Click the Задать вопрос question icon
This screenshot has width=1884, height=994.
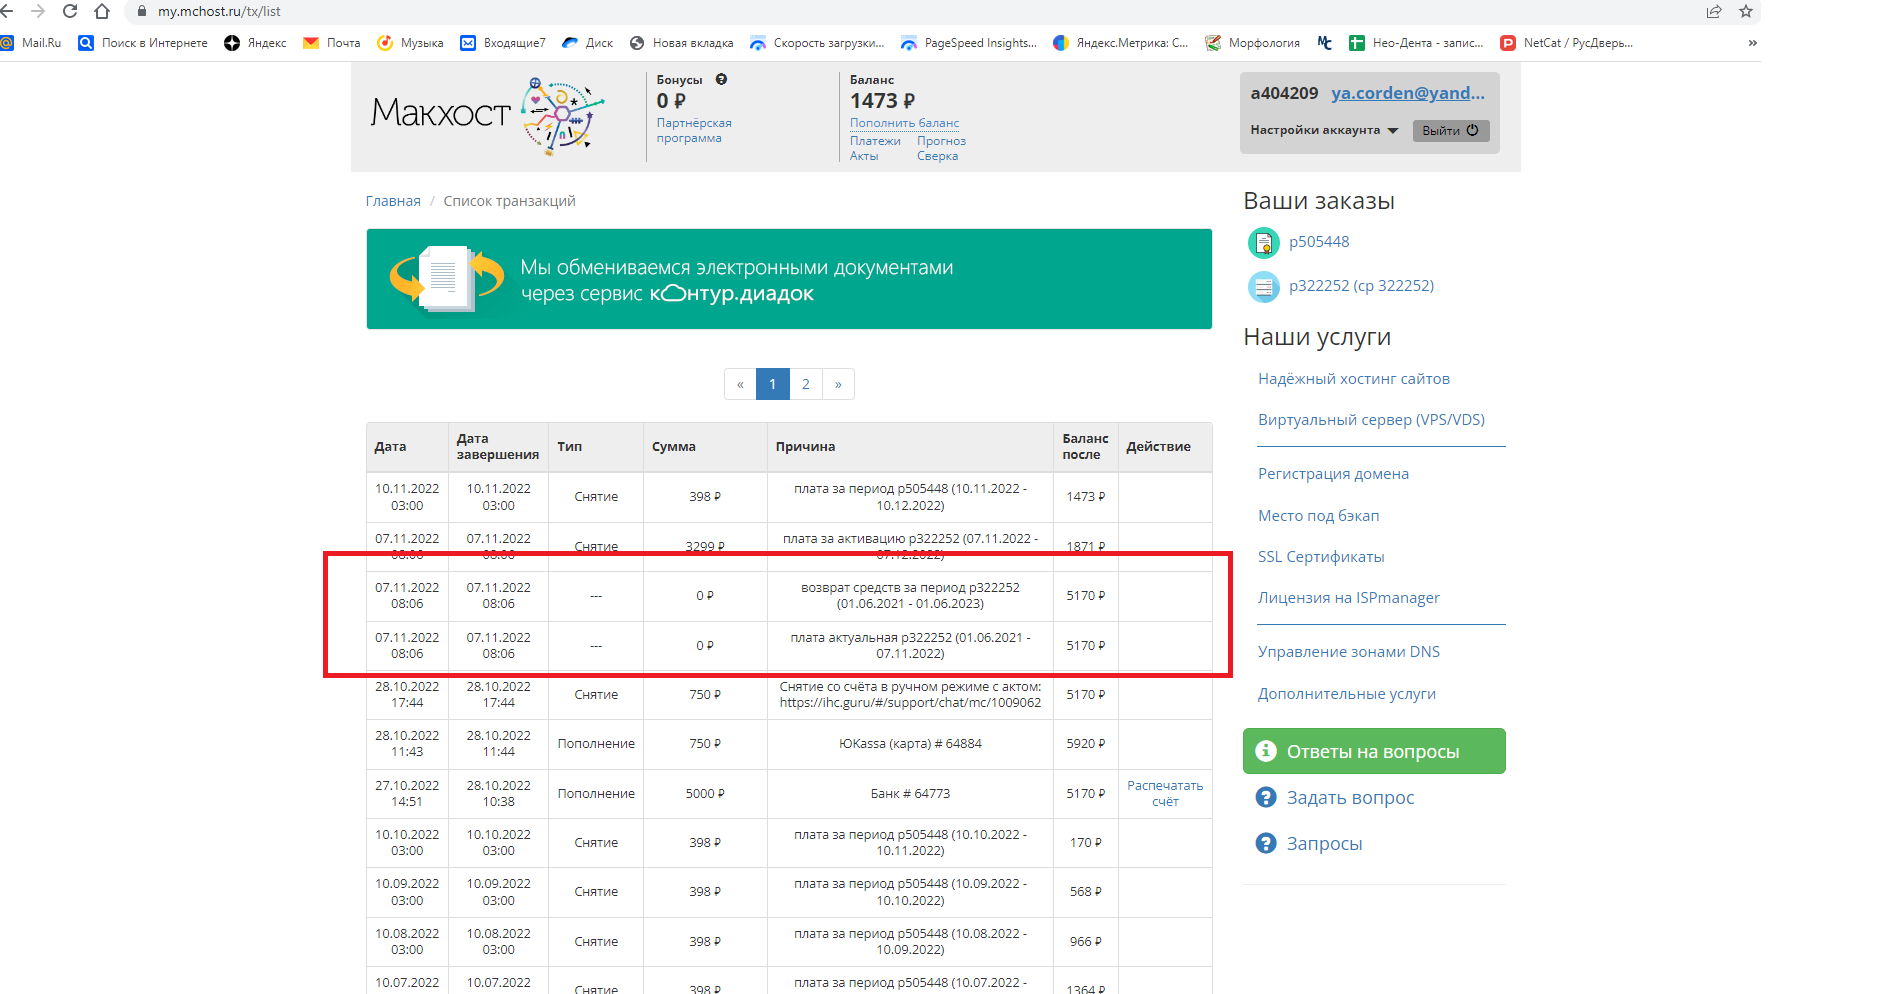click(x=1266, y=797)
